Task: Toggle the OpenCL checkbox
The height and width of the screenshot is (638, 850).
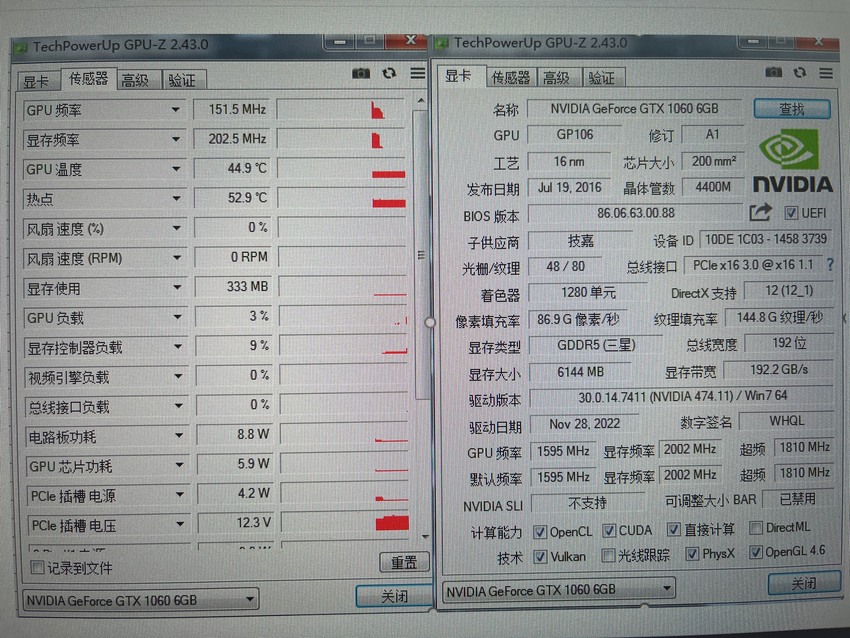Action: pyautogui.click(x=539, y=532)
